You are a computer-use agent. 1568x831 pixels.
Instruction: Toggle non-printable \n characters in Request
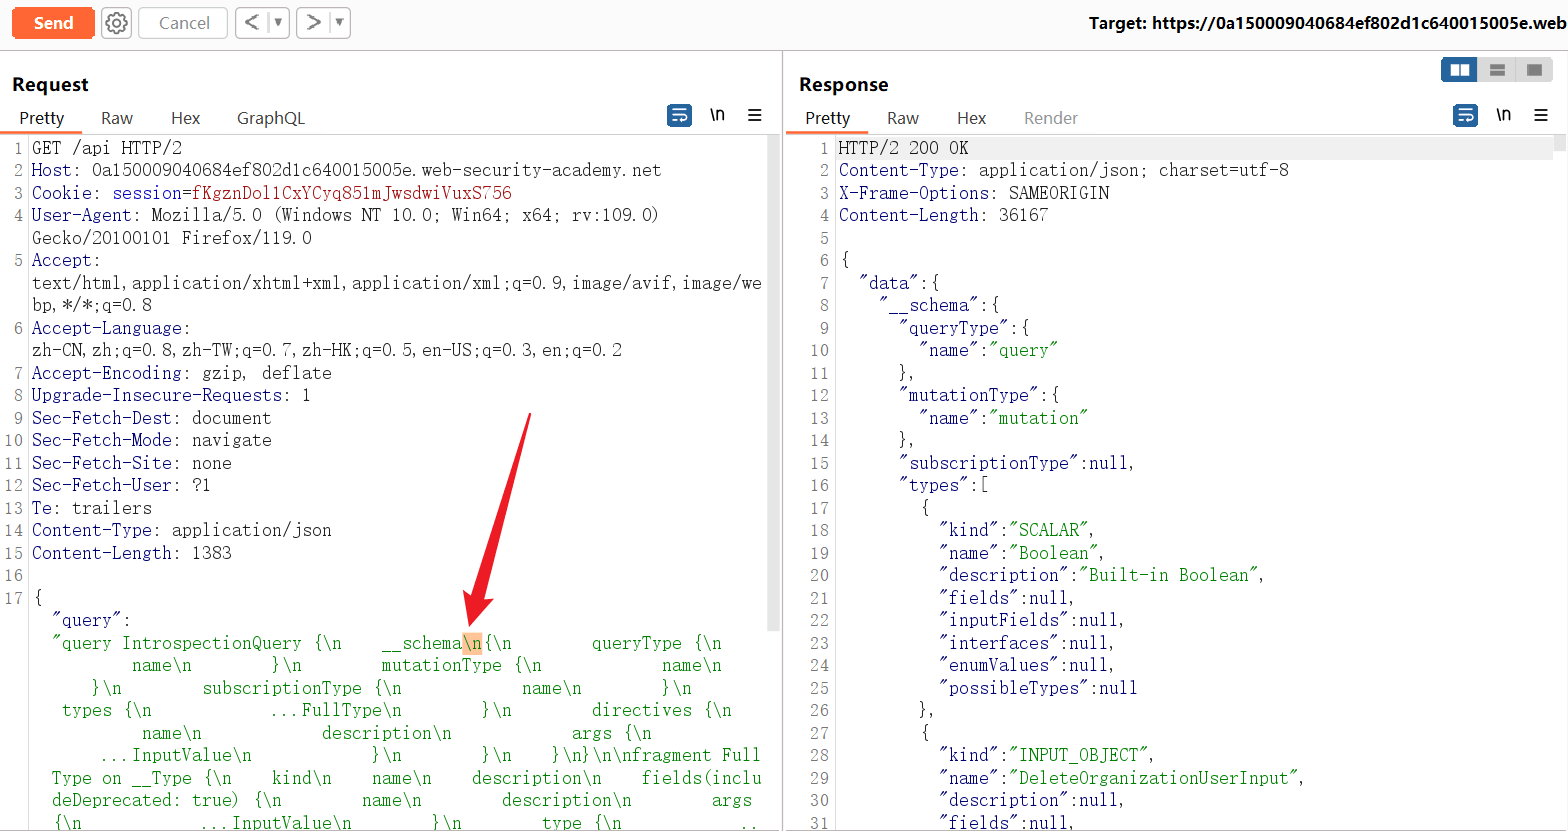tap(717, 116)
